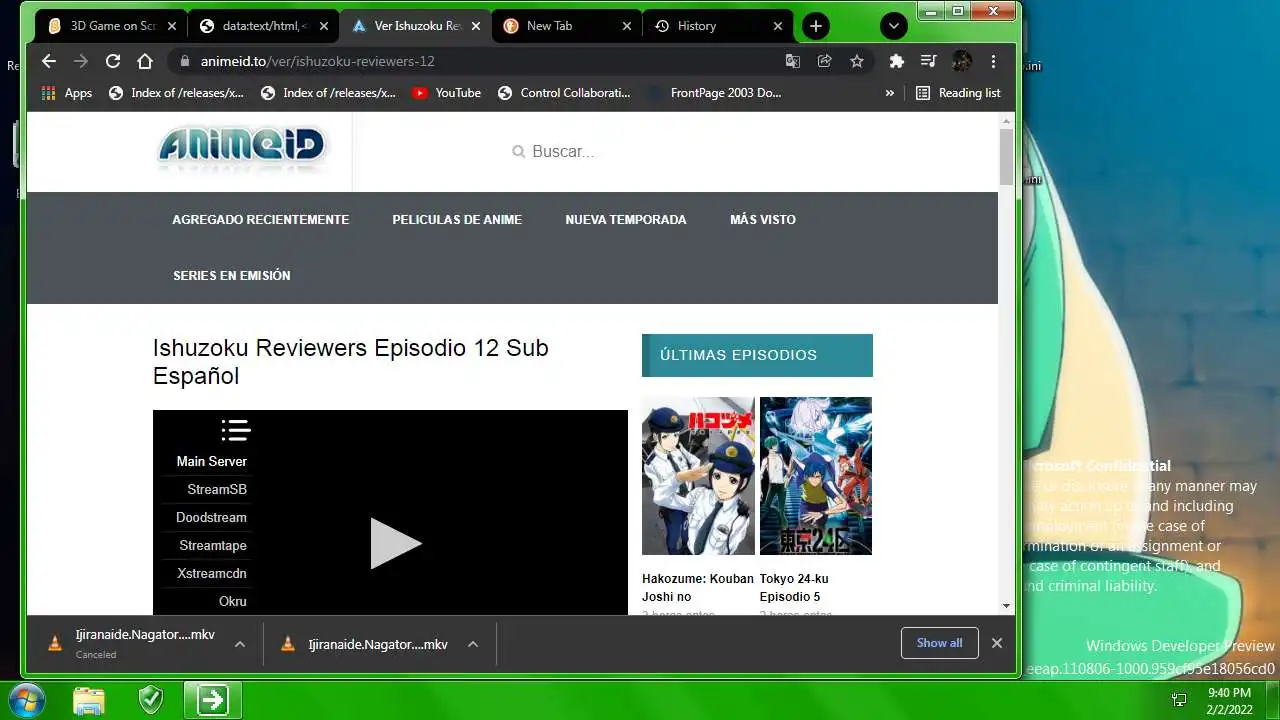Reload the current page
The height and width of the screenshot is (720, 1280).
tap(113, 61)
